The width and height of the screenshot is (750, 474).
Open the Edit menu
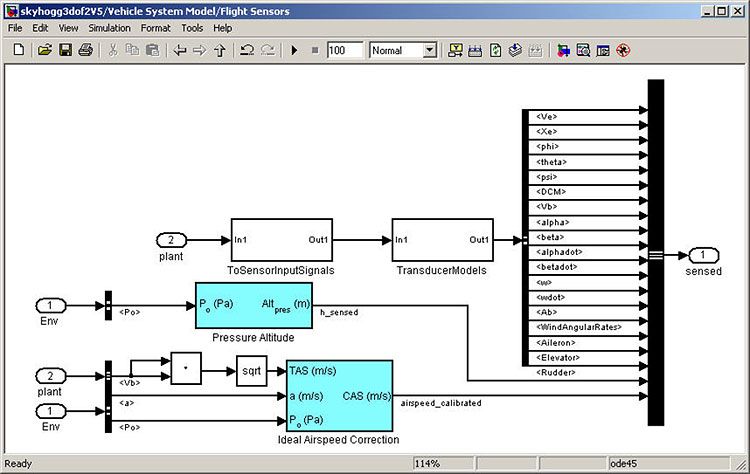click(40, 28)
